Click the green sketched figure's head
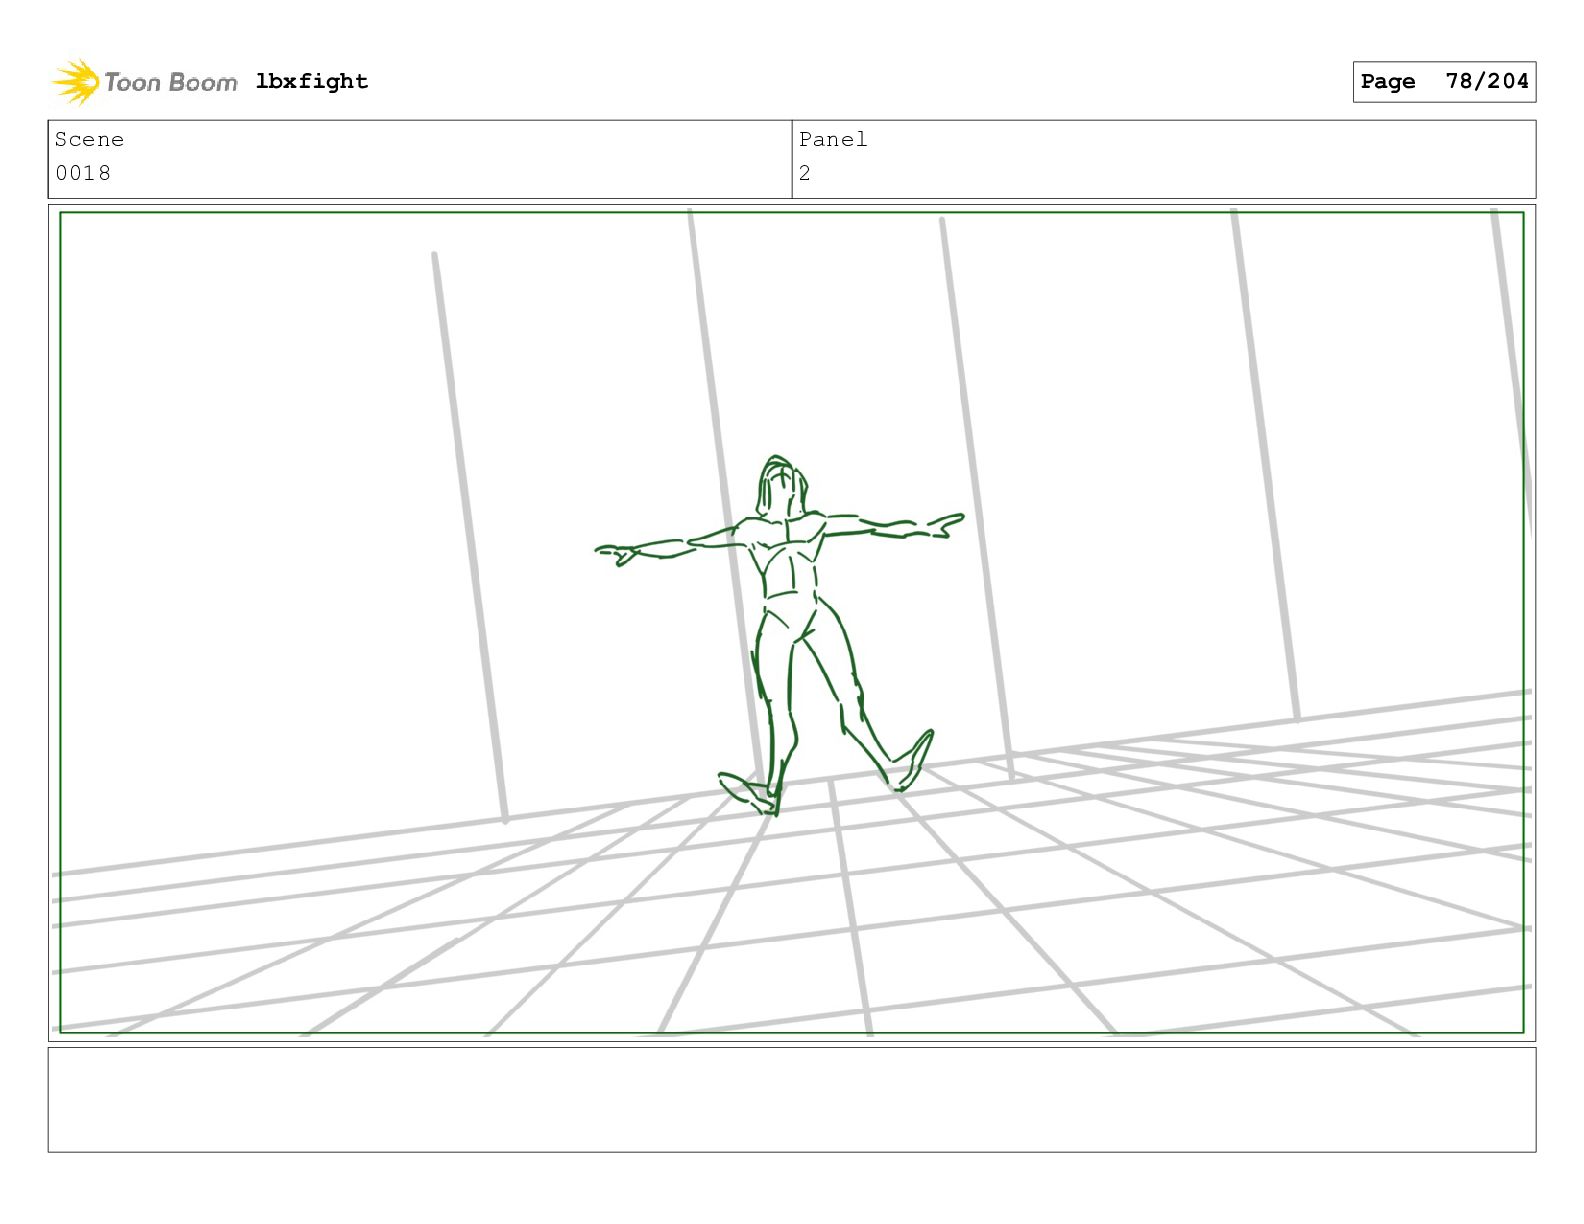The image size is (1584, 1224). click(x=781, y=486)
